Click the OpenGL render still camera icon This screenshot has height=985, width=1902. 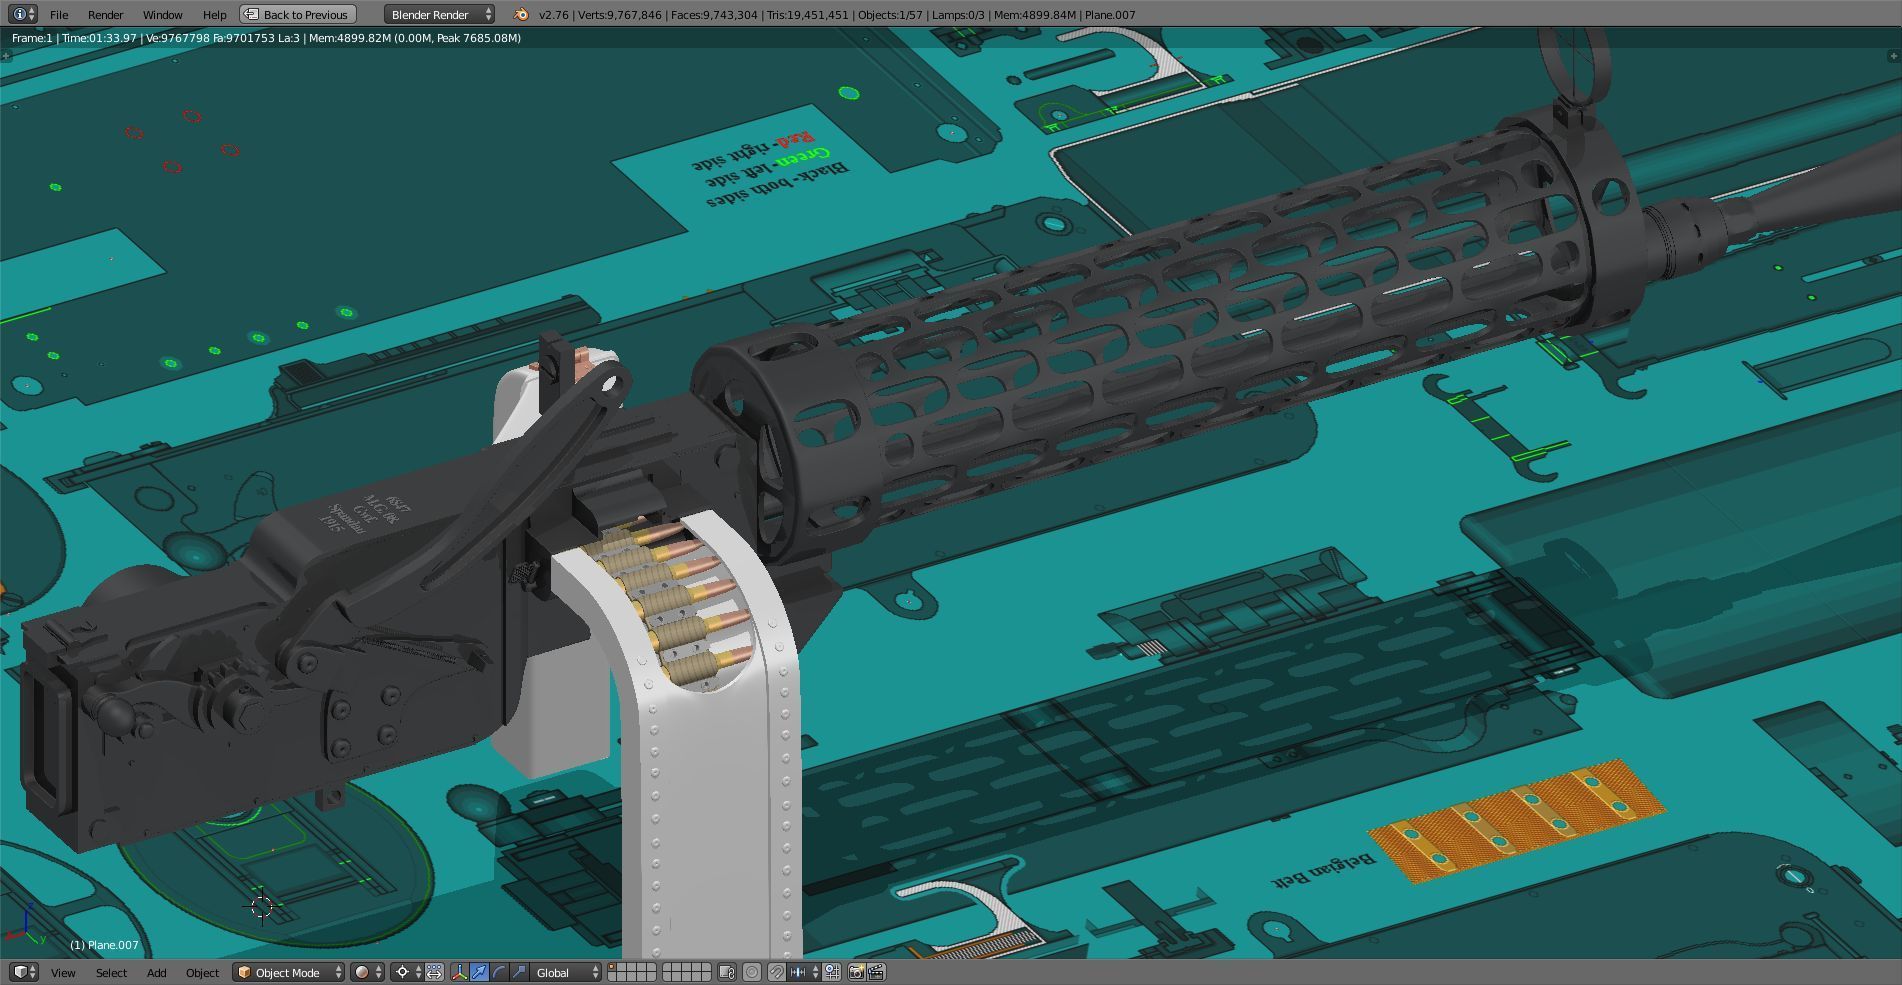858,971
